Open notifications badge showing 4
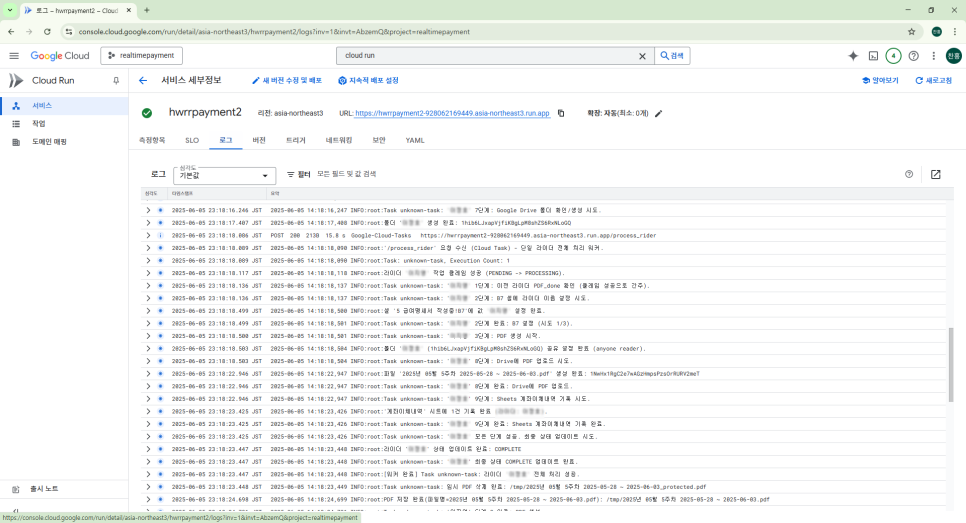This screenshot has width=966, height=523. [x=893, y=56]
